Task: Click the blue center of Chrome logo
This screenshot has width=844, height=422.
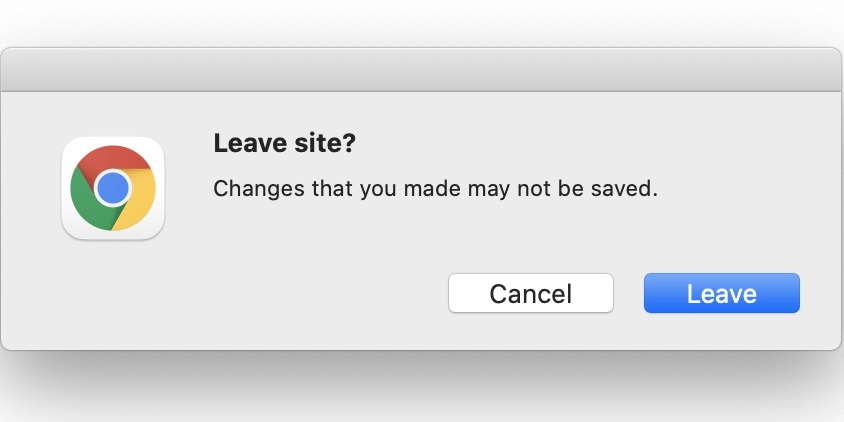Action: tap(113, 188)
